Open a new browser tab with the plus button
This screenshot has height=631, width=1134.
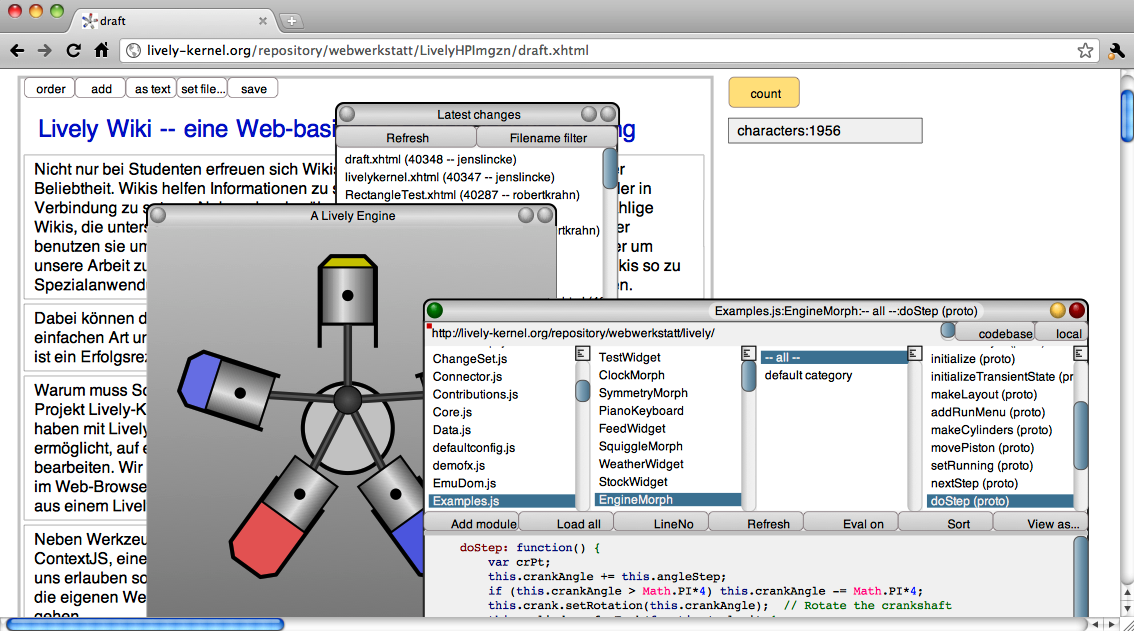(291, 20)
